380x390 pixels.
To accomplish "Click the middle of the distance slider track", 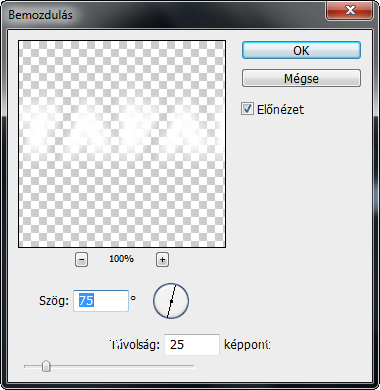I will [x=109, y=366].
